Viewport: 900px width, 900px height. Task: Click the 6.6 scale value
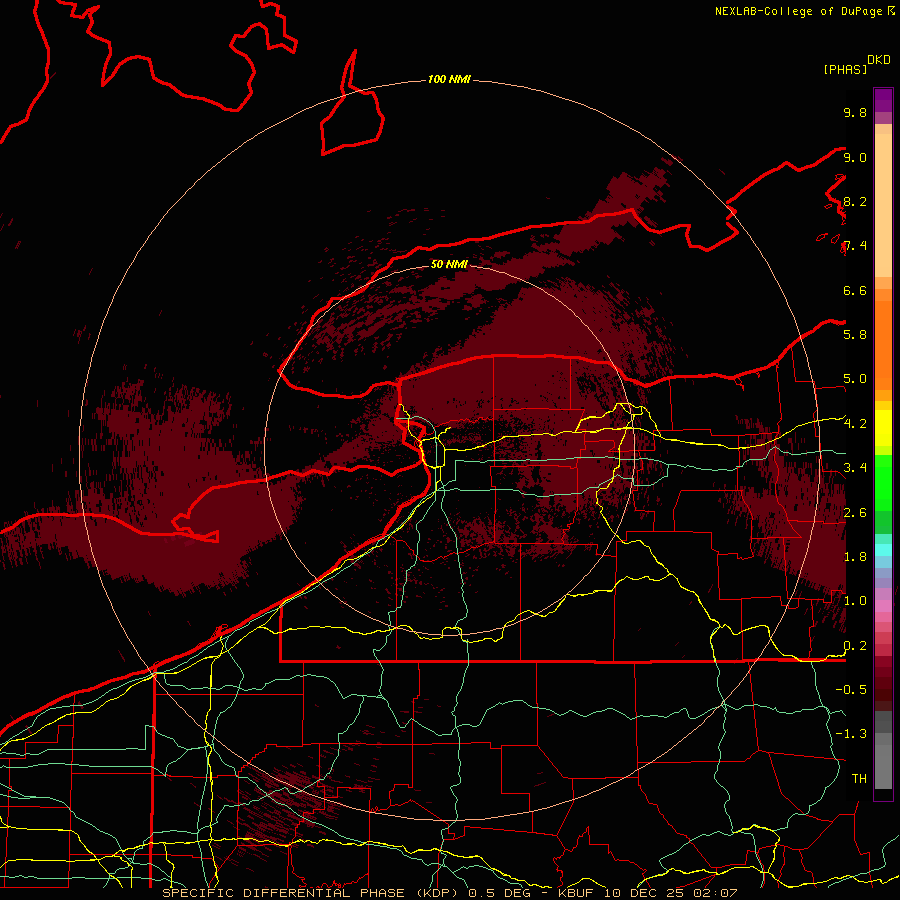(855, 290)
